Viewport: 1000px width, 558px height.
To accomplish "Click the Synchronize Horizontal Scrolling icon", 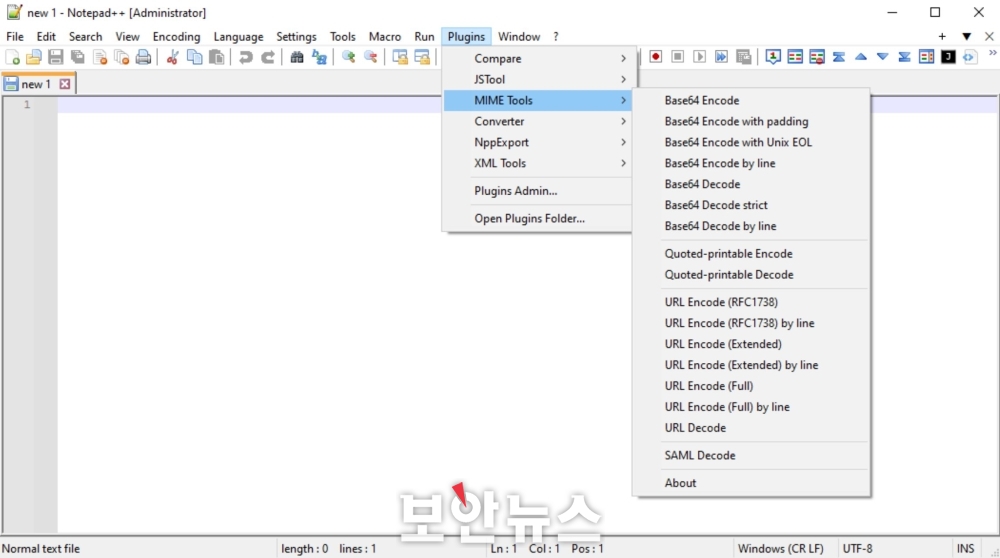I will click(x=422, y=57).
